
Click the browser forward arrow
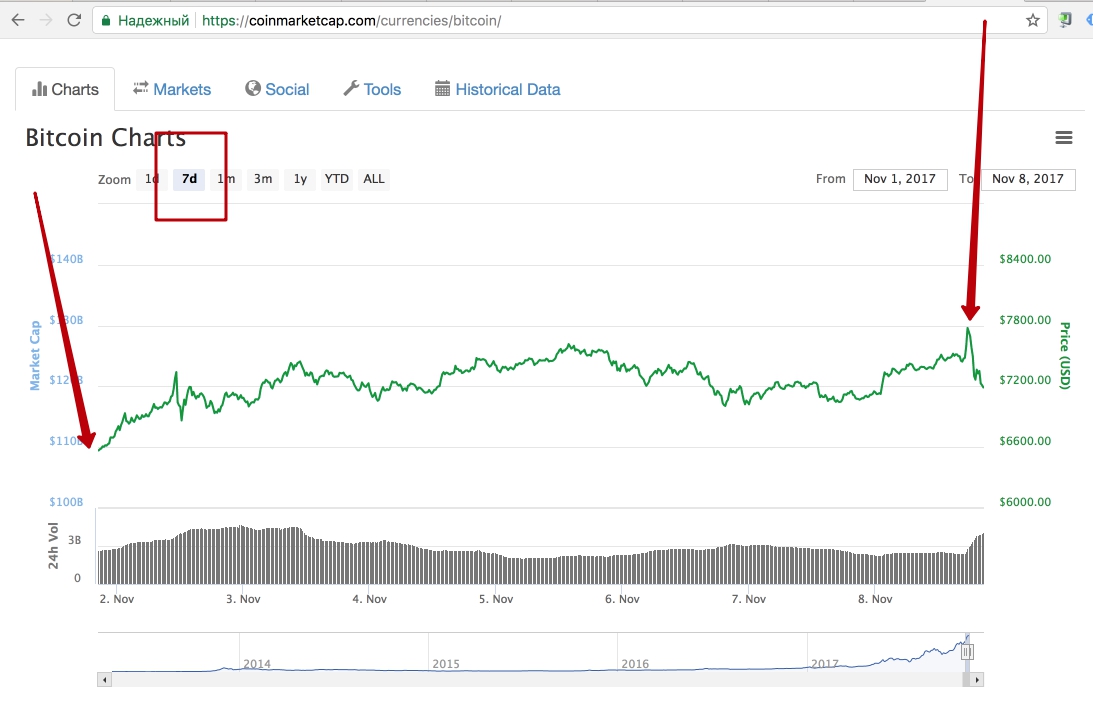coord(46,20)
